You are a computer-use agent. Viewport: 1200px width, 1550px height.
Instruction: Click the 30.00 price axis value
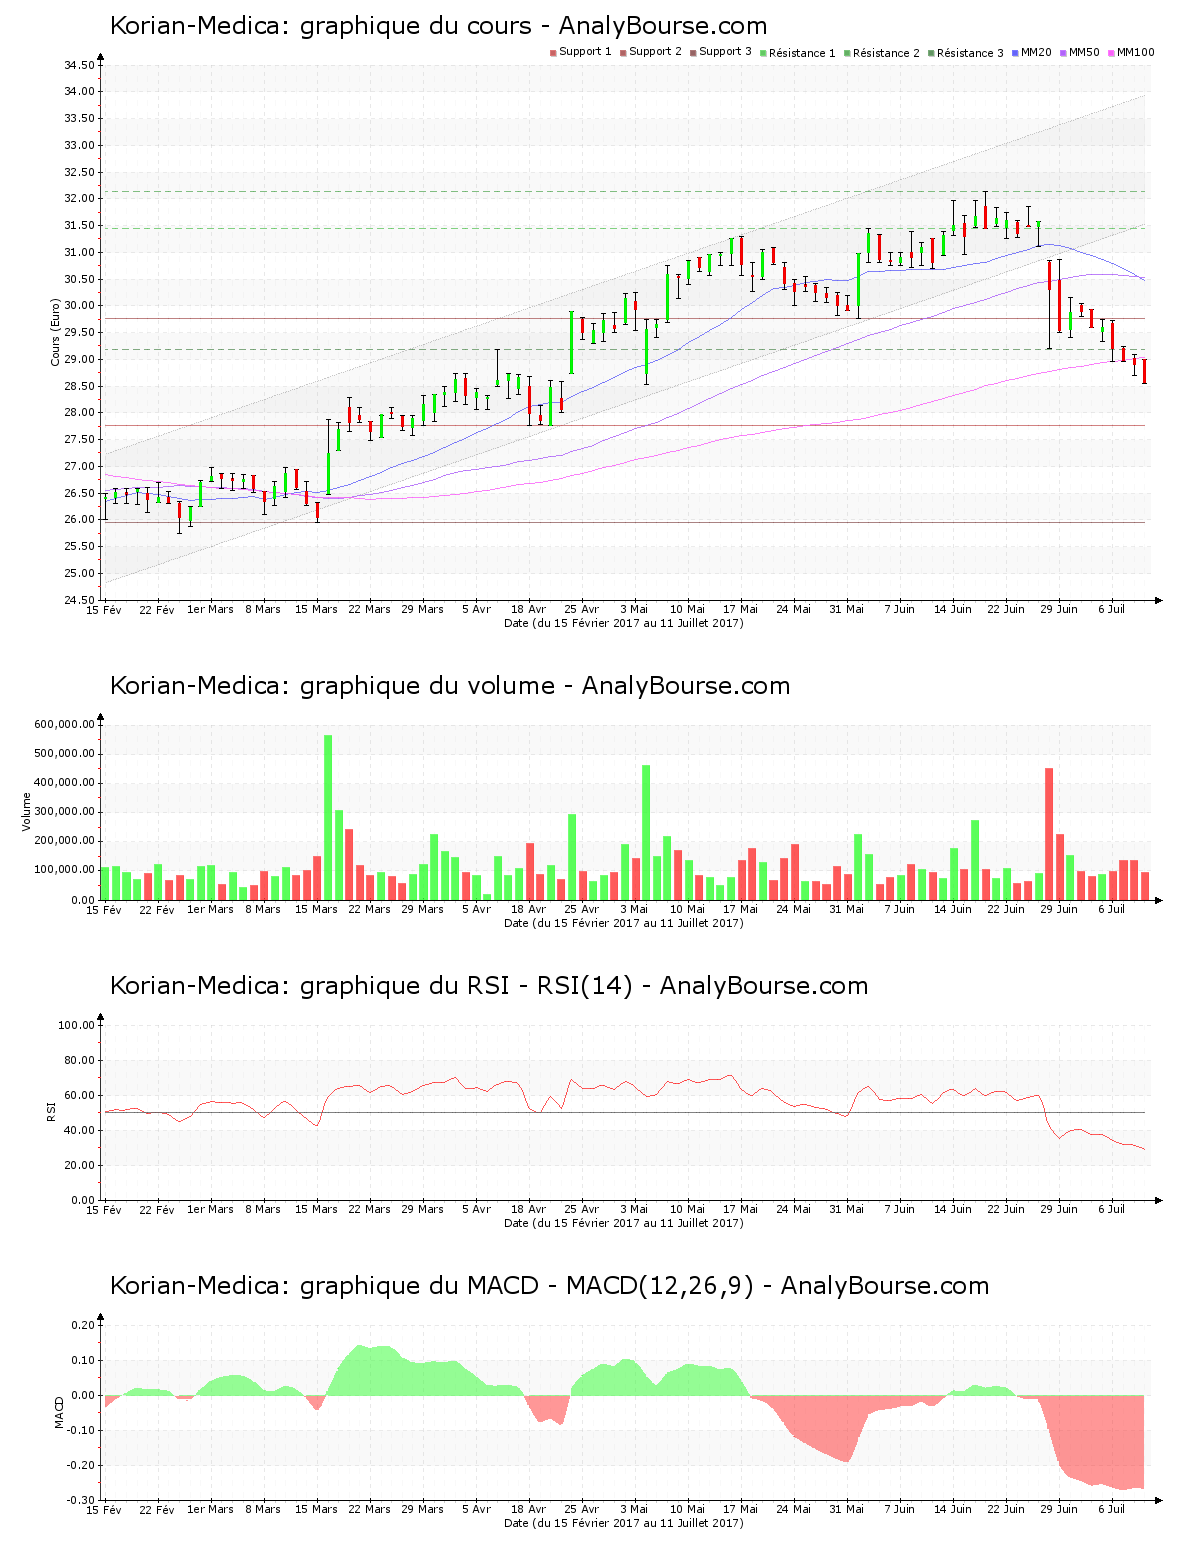point(80,306)
